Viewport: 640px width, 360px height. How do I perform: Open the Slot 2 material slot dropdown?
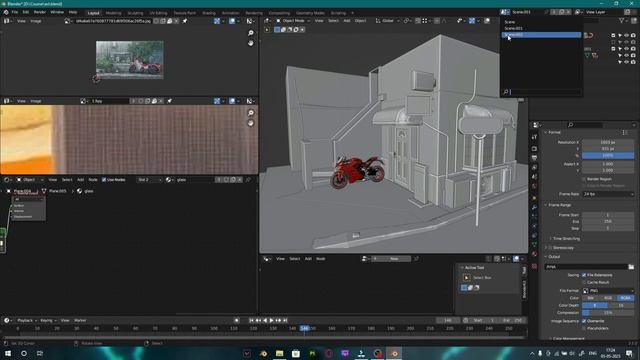[149, 180]
